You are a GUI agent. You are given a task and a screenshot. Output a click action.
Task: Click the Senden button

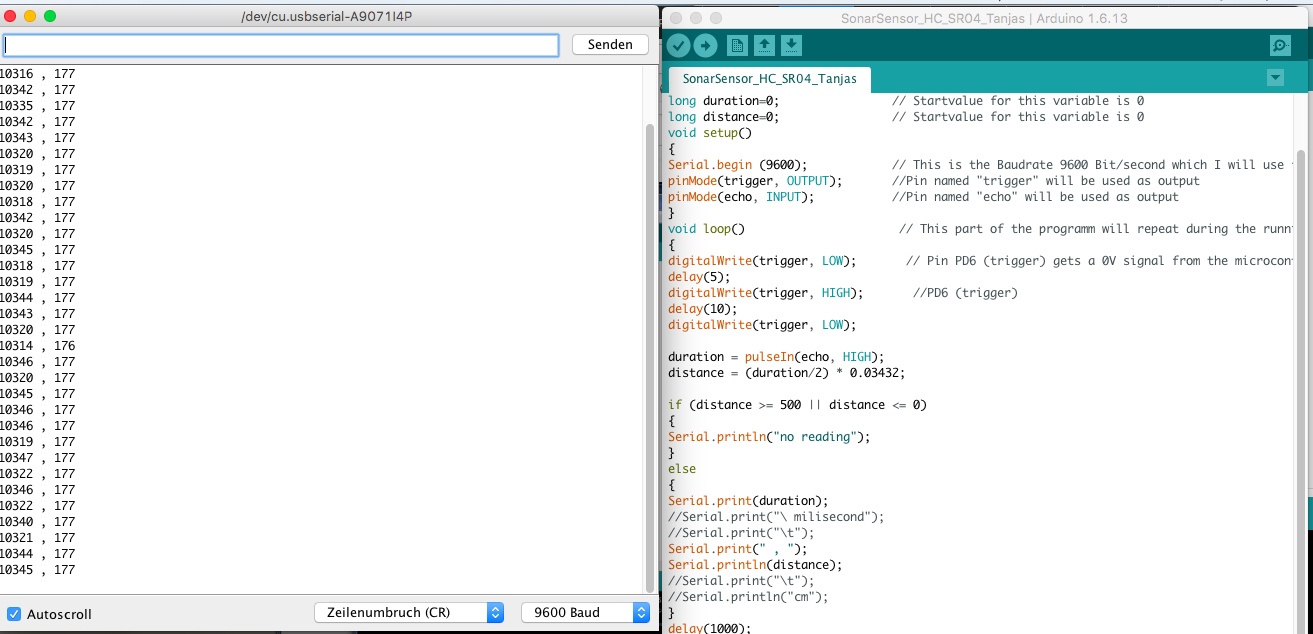click(610, 45)
